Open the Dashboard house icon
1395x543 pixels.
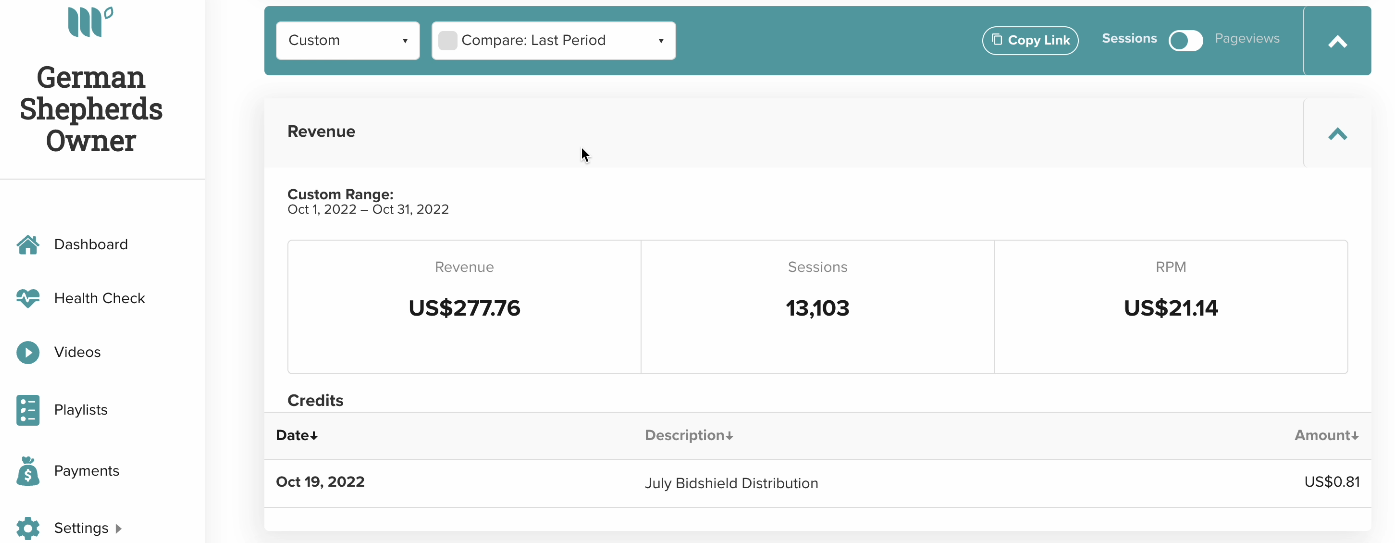pyautogui.click(x=28, y=245)
